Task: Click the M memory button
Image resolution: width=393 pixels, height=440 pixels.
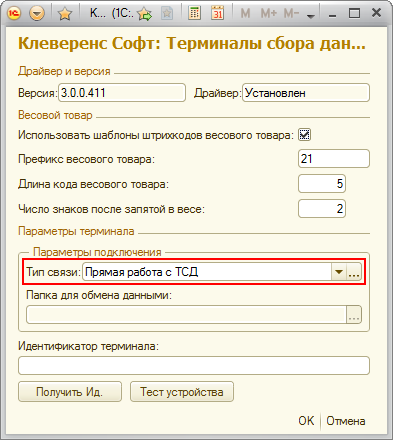Action: point(245,14)
